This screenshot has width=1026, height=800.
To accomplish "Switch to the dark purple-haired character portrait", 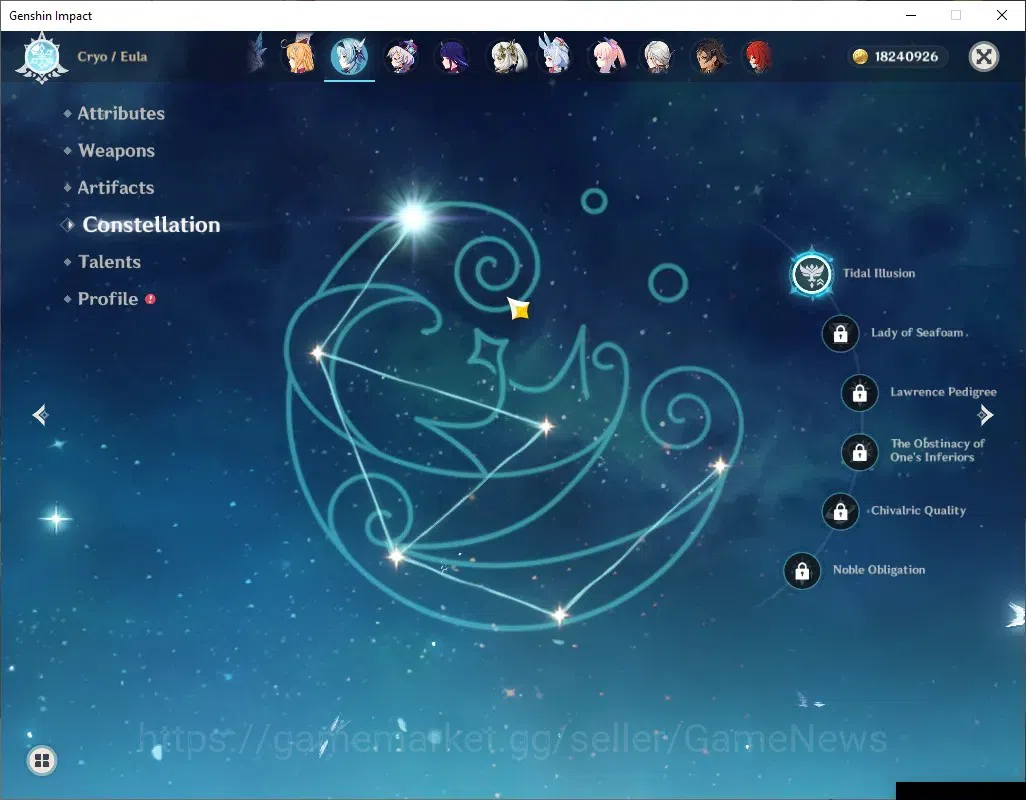I will click(452, 56).
